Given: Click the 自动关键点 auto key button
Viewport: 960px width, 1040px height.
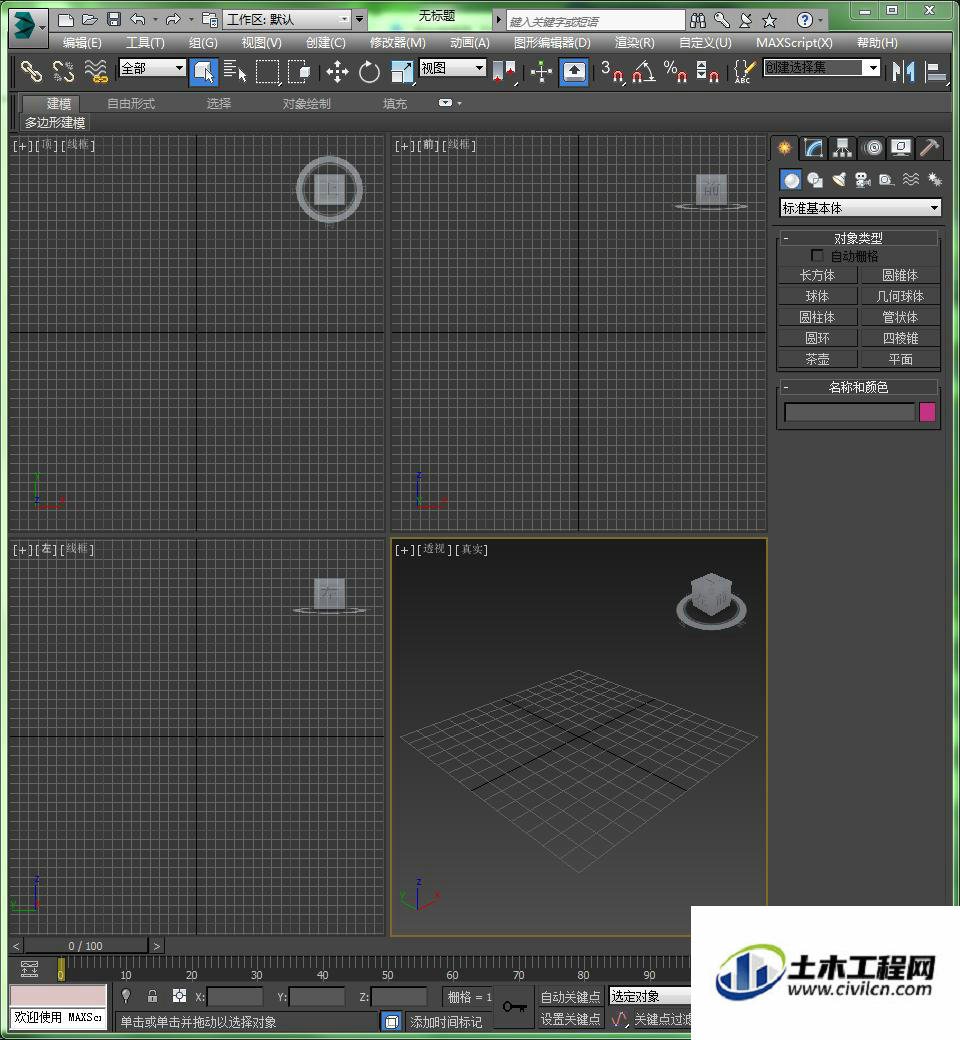Looking at the screenshot, I should pyautogui.click(x=570, y=996).
